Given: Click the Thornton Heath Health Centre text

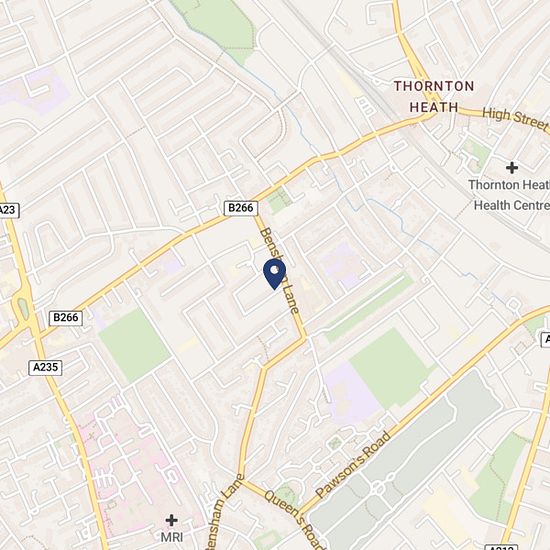Looking at the screenshot, I should pyautogui.click(x=509, y=195).
